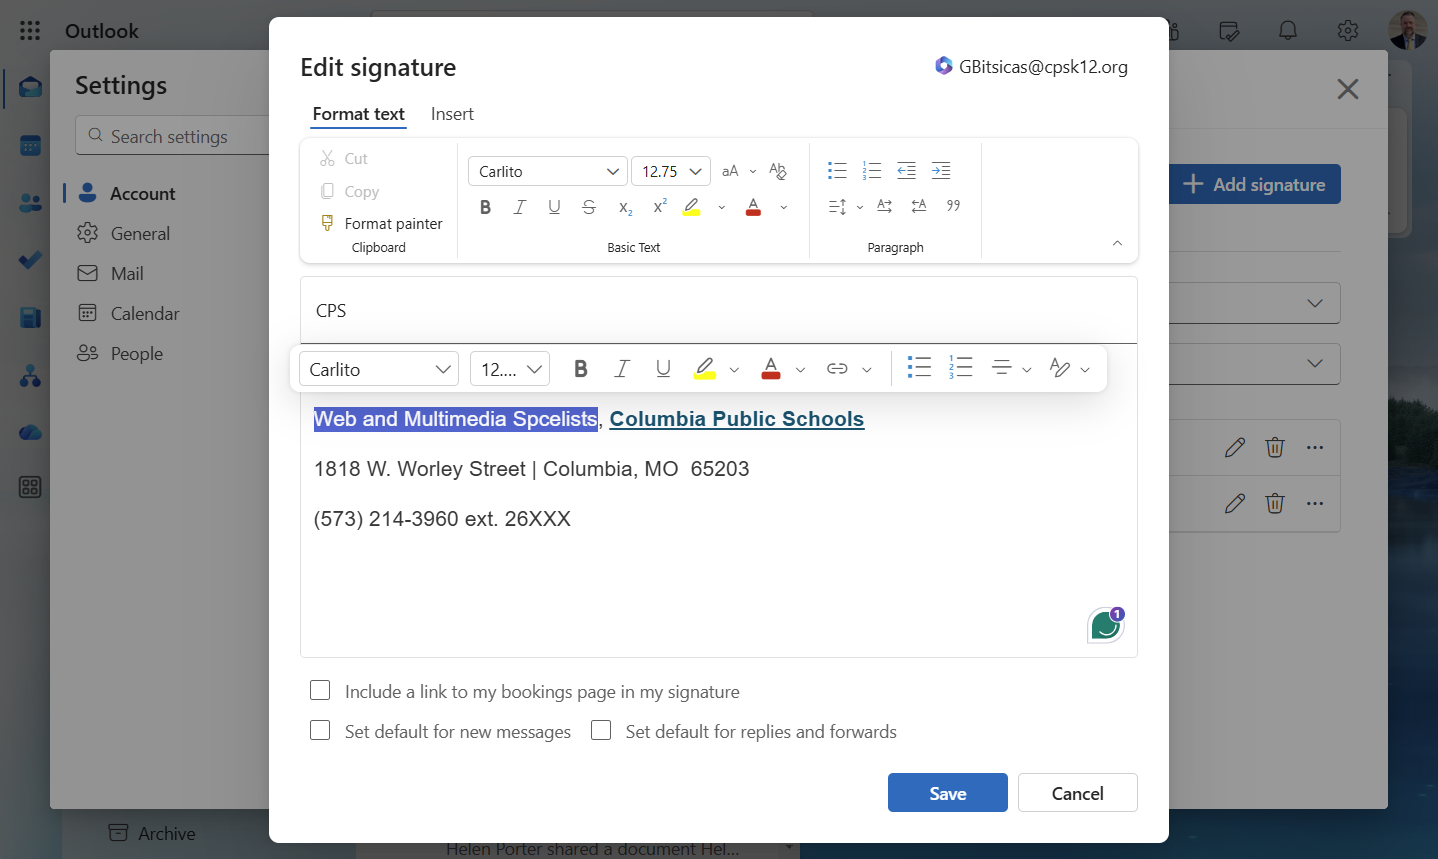Select the Format text tab
Viewport: 1438px width, 859px height.
point(358,114)
